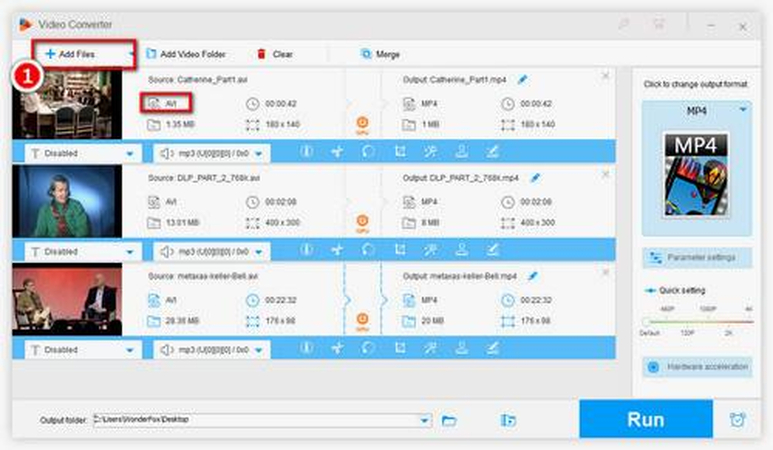Open the rotate tool for metaxas-keller-Bell
This screenshot has height=450, width=773.
pos(368,347)
